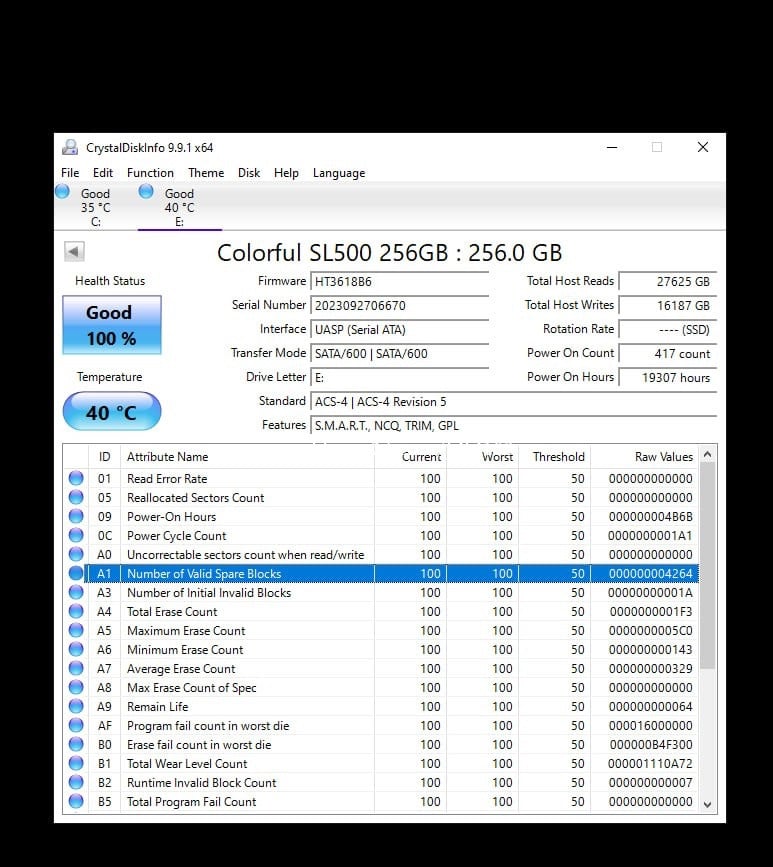
Task: Open the Disk menu
Action: click(x=249, y=173)
